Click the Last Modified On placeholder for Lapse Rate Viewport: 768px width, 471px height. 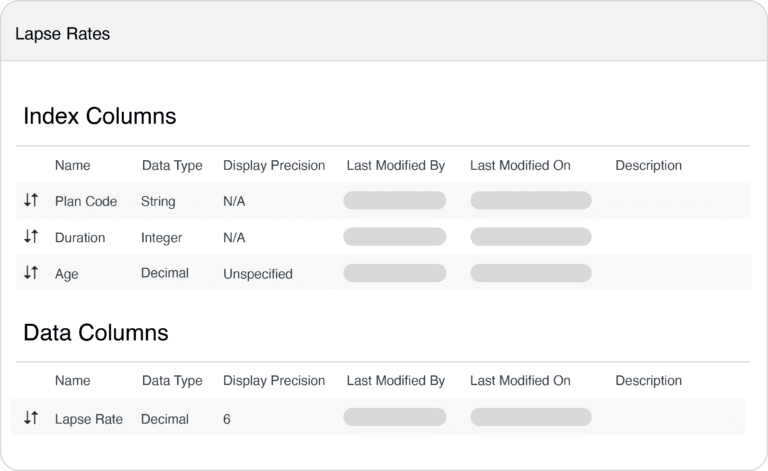point(531,417)
